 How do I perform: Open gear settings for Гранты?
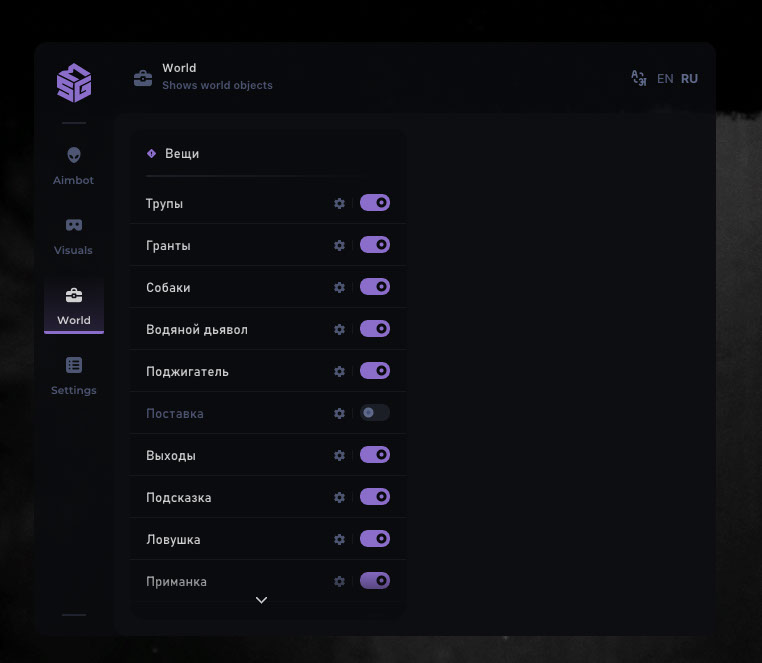point(339,245)
